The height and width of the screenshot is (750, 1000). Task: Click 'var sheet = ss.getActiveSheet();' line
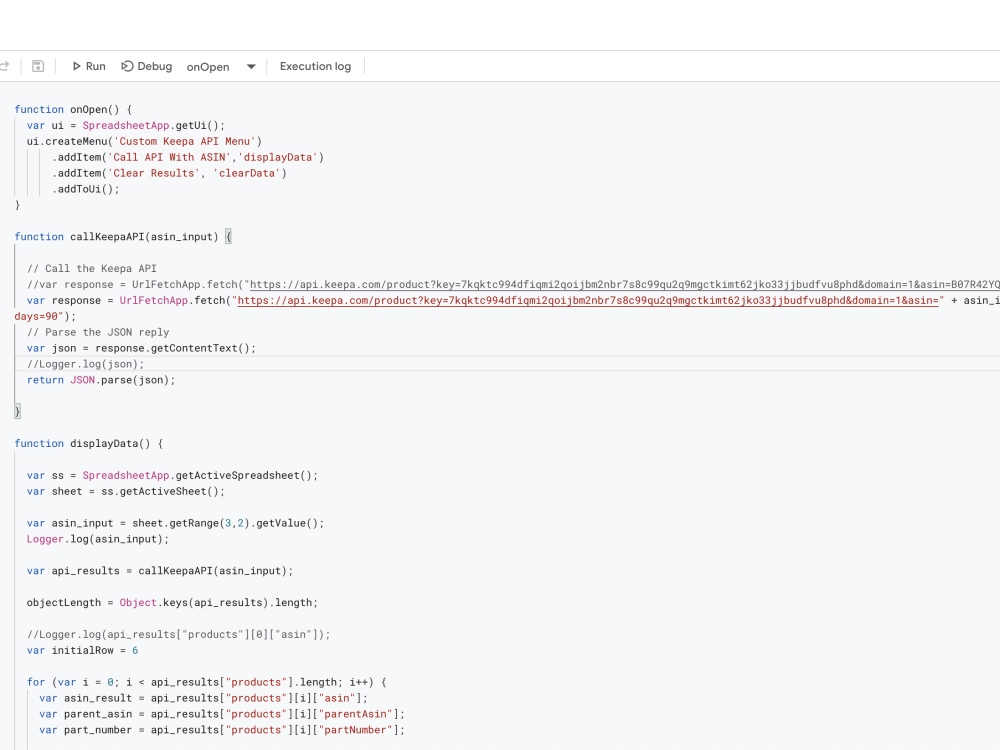pos(126,492)
